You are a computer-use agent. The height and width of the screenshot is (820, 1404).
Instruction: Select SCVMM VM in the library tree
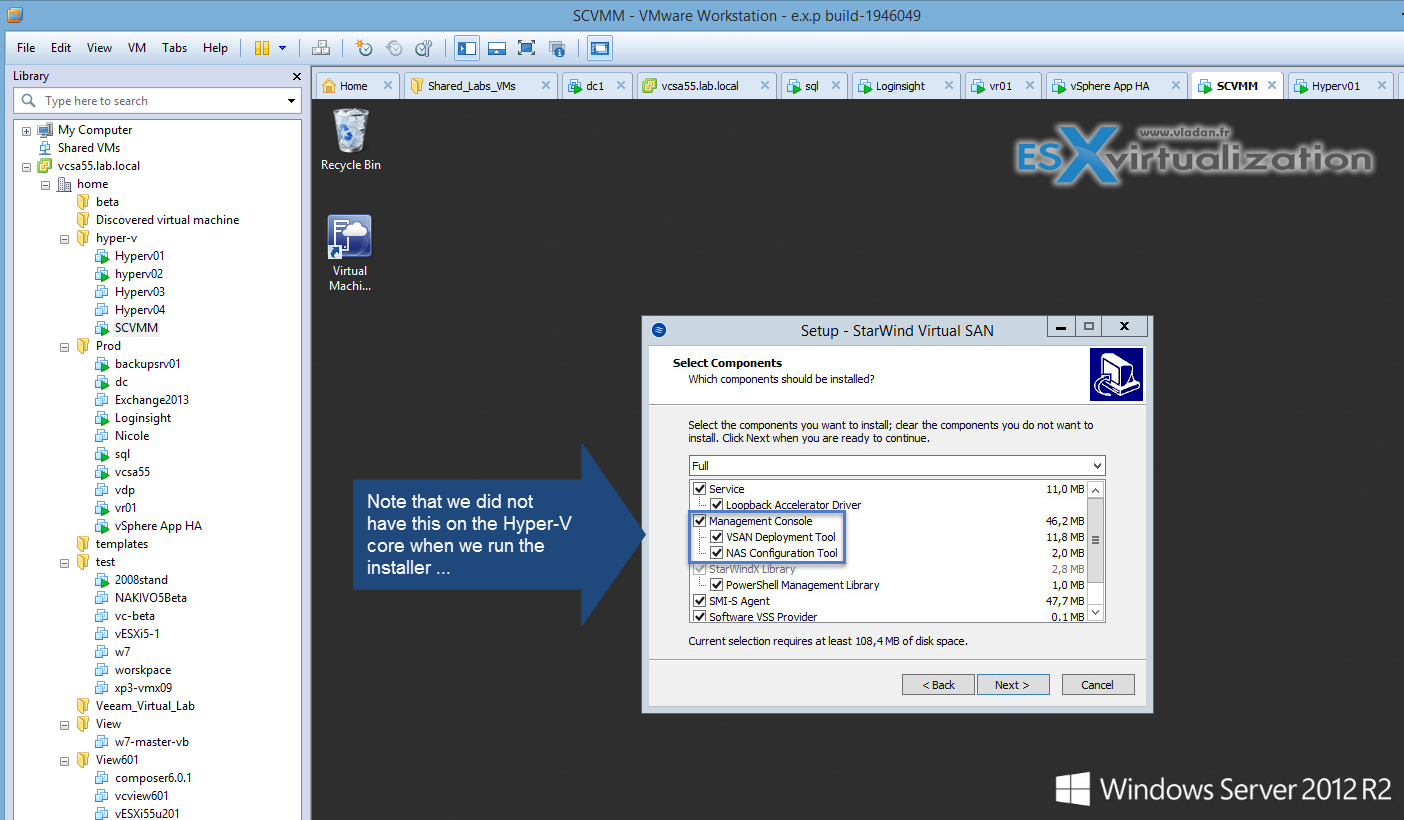tap(136, 328)
